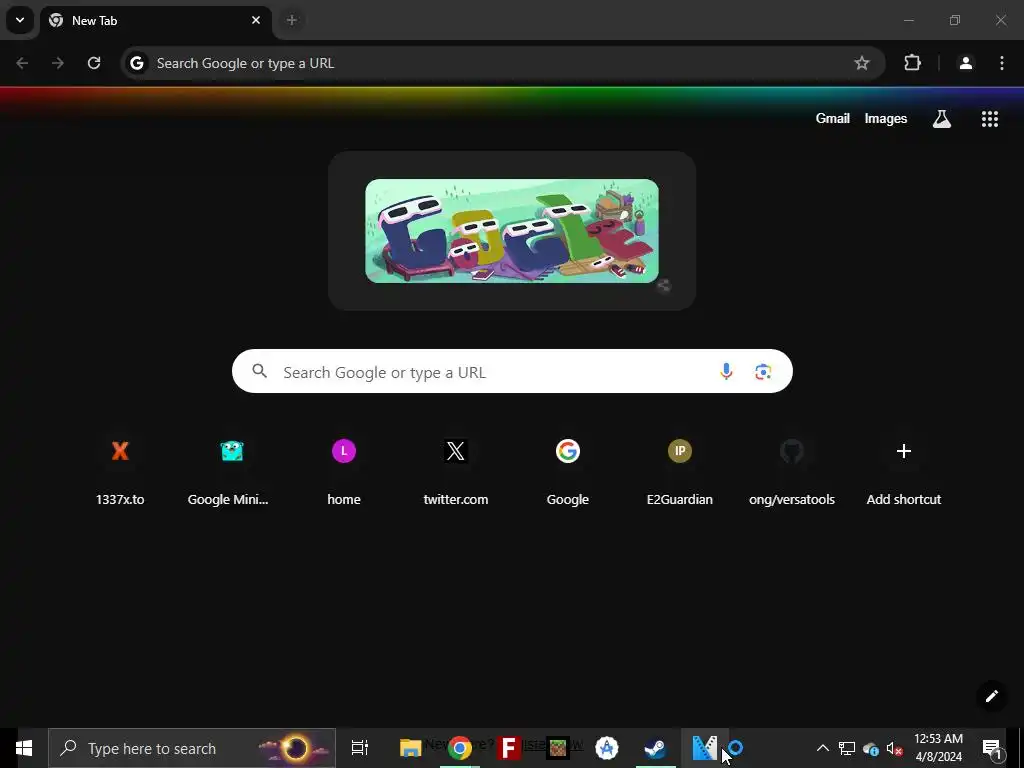Start voice search with microphone
The image size is (1024, 768).
click(726, 371)
